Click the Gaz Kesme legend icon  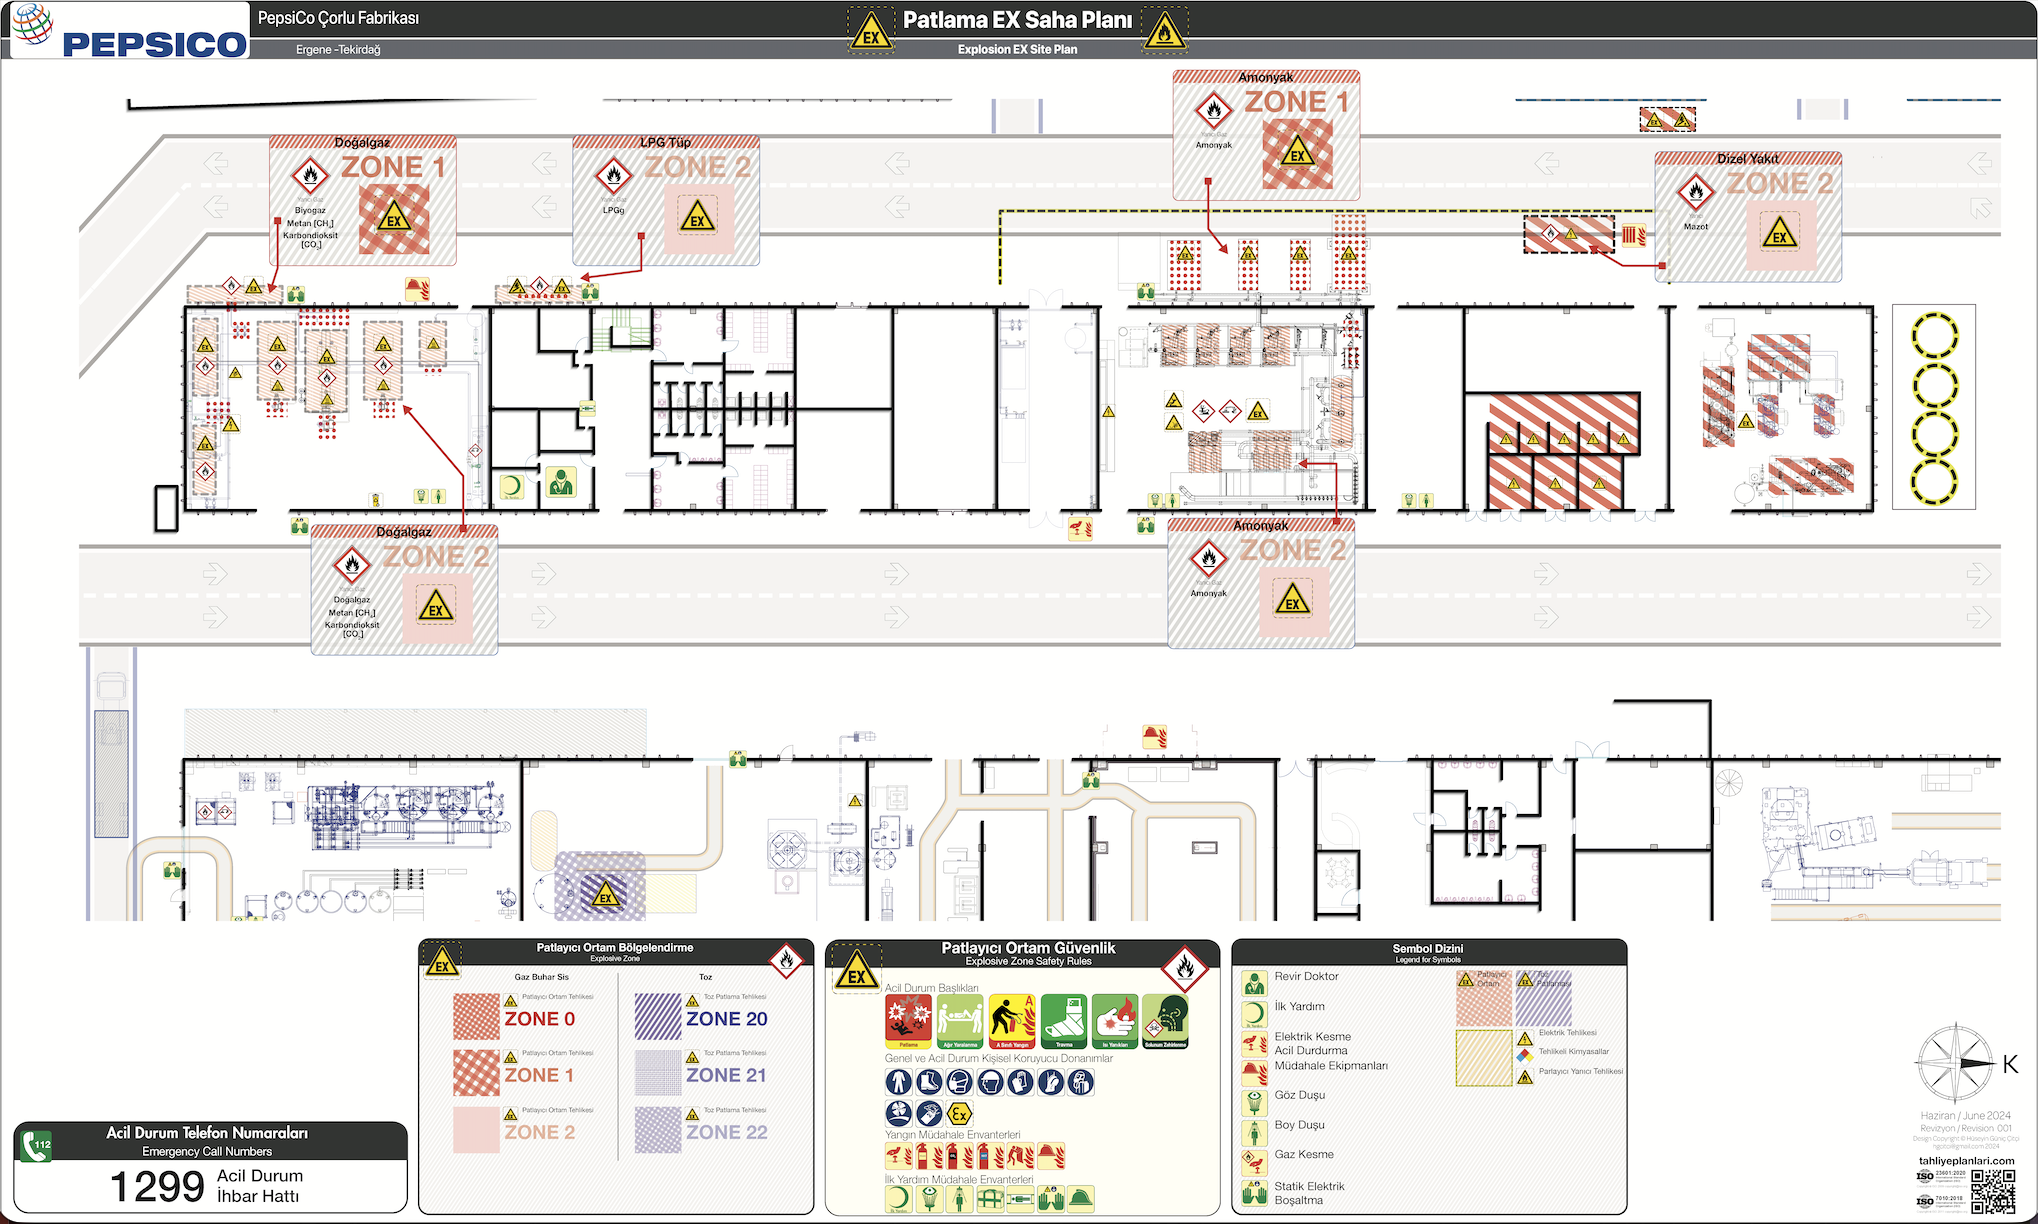[1254, 1161]
